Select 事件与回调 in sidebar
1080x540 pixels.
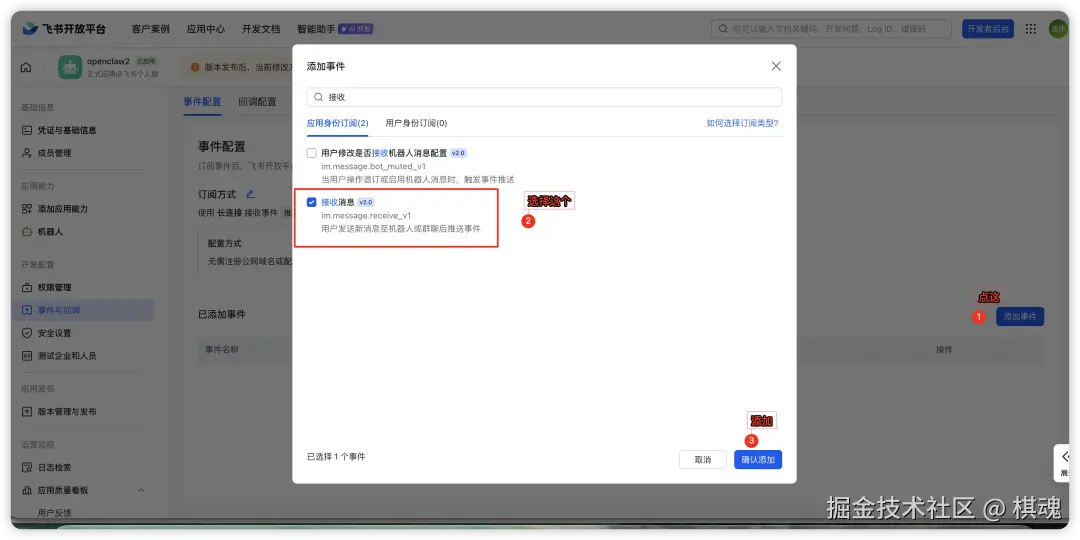click(x=83, y=310)
